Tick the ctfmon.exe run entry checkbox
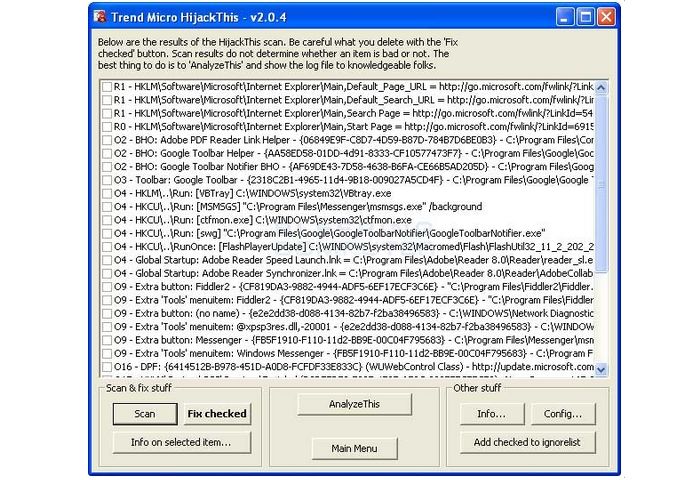Screen dimensions: 700x480 click(x=107, y=220)
